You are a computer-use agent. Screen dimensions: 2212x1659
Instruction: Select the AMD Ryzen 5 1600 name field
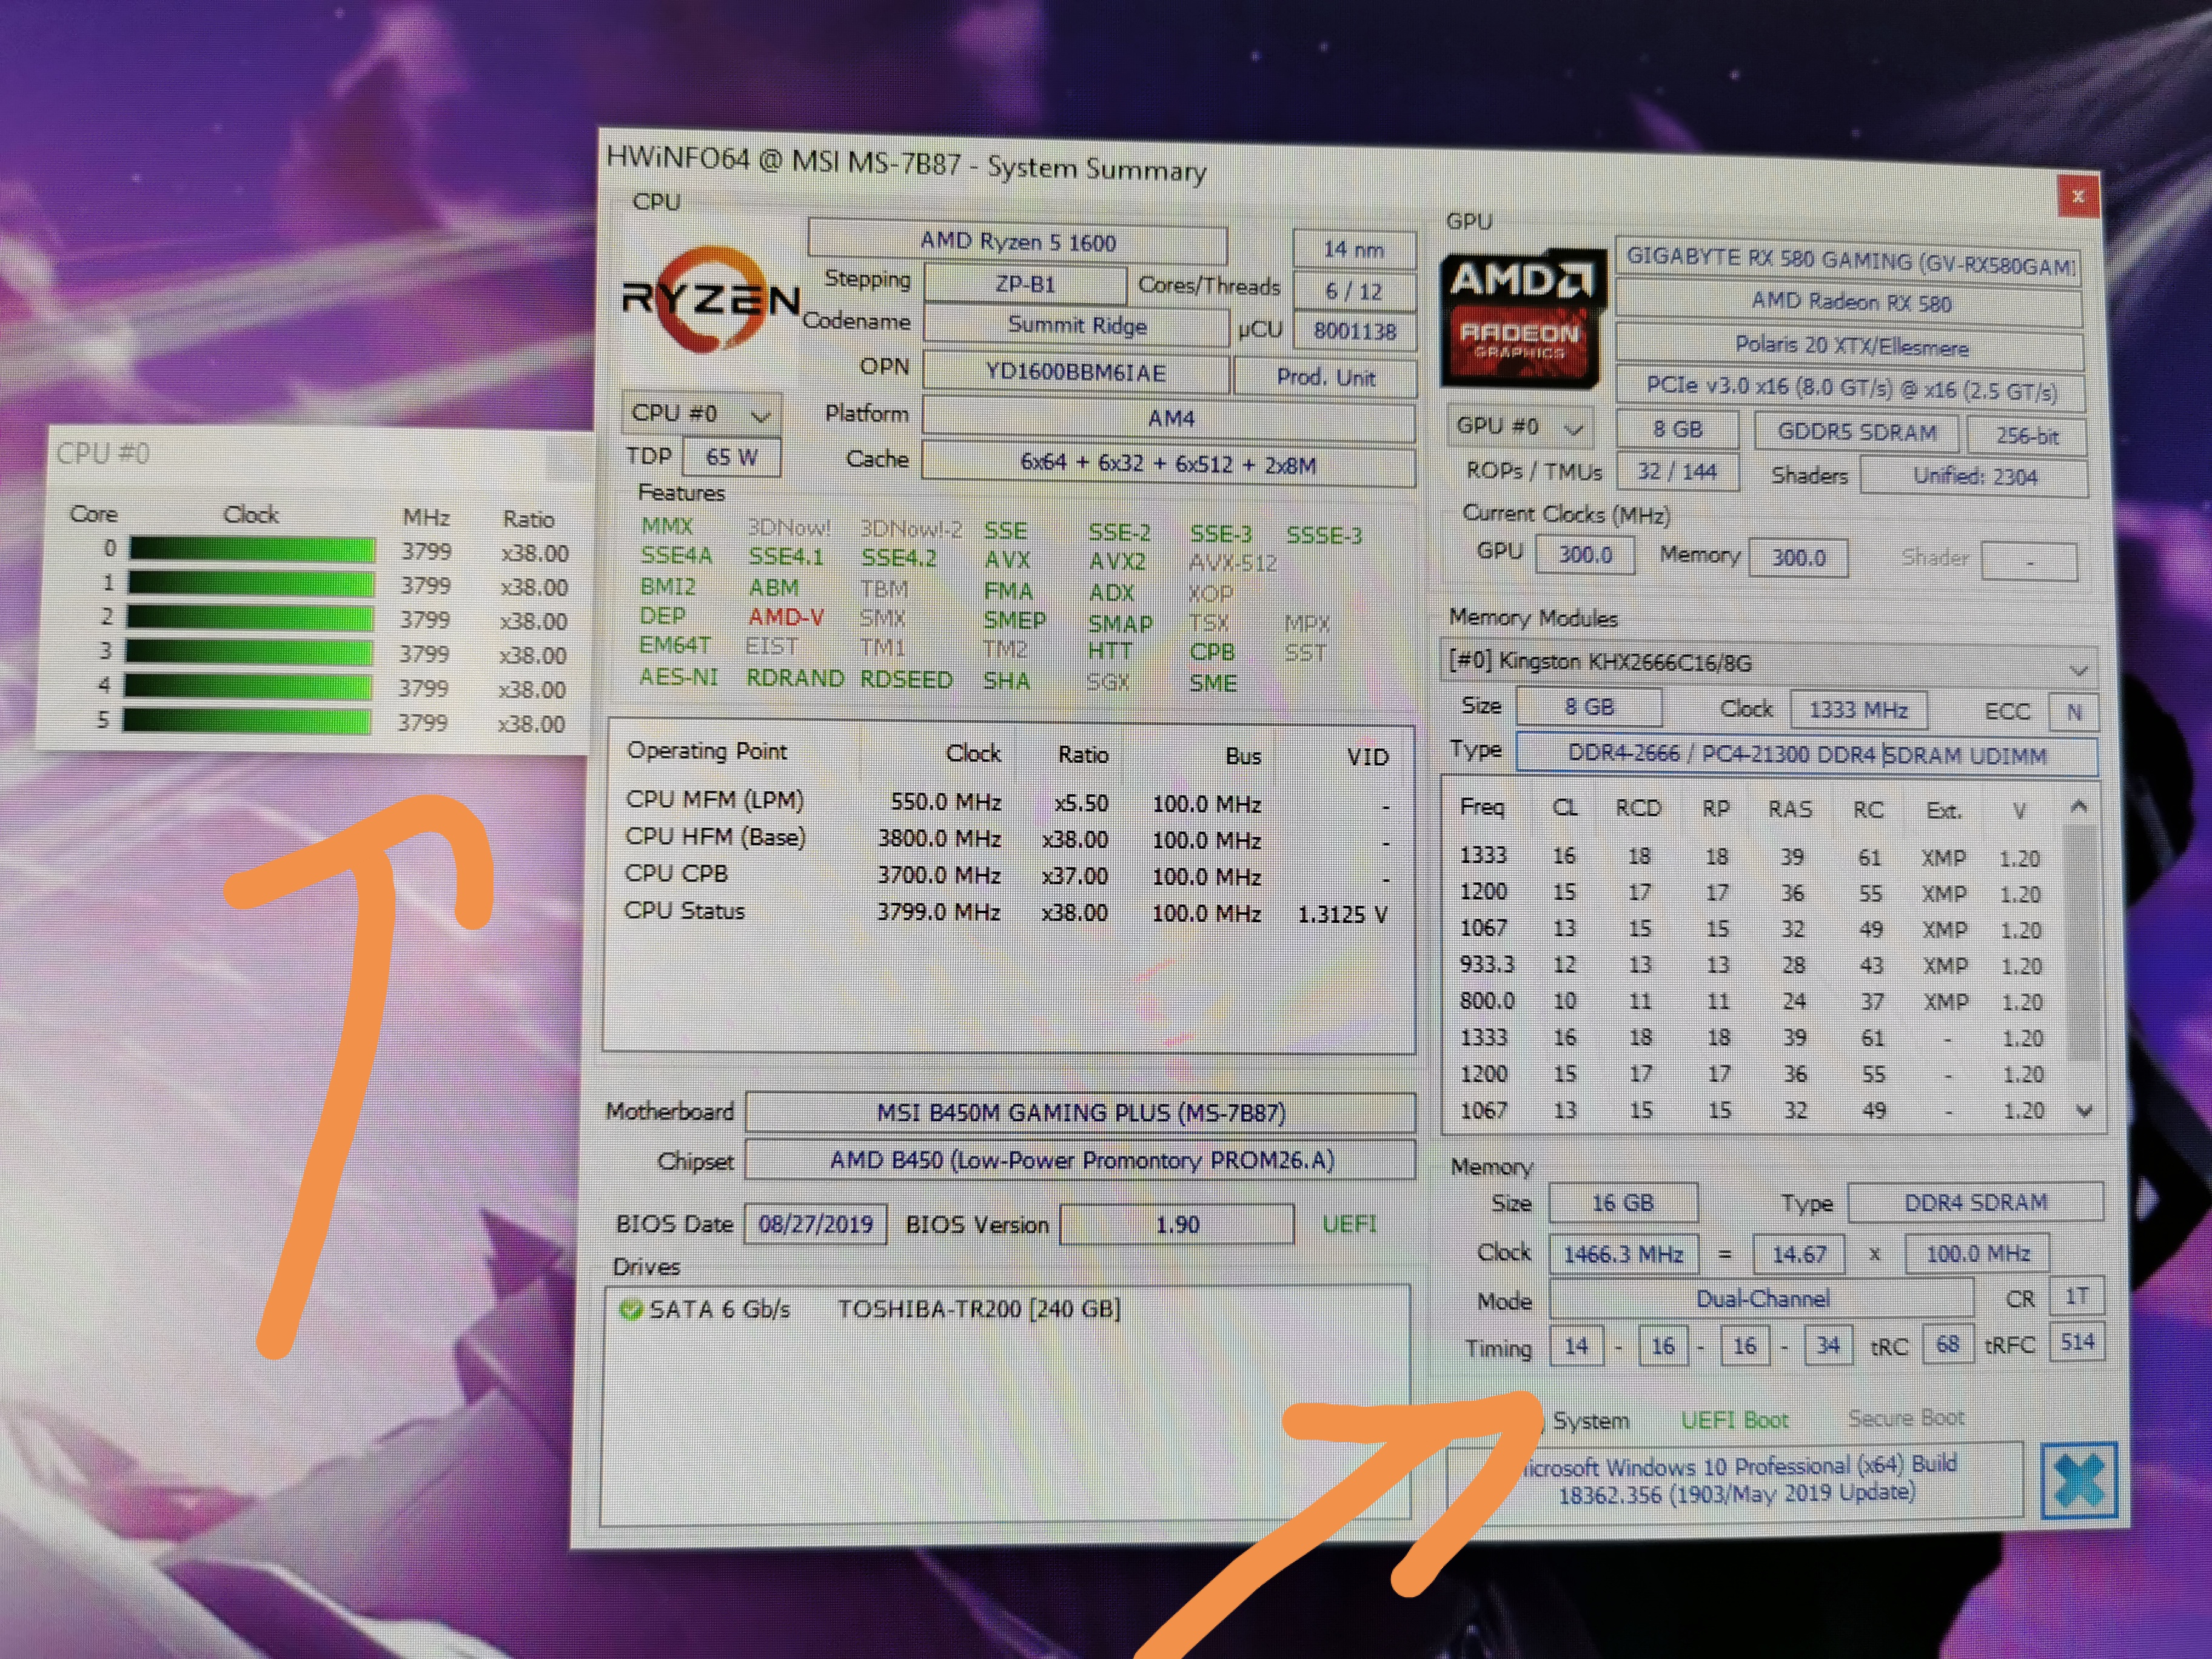[1017, 242]
